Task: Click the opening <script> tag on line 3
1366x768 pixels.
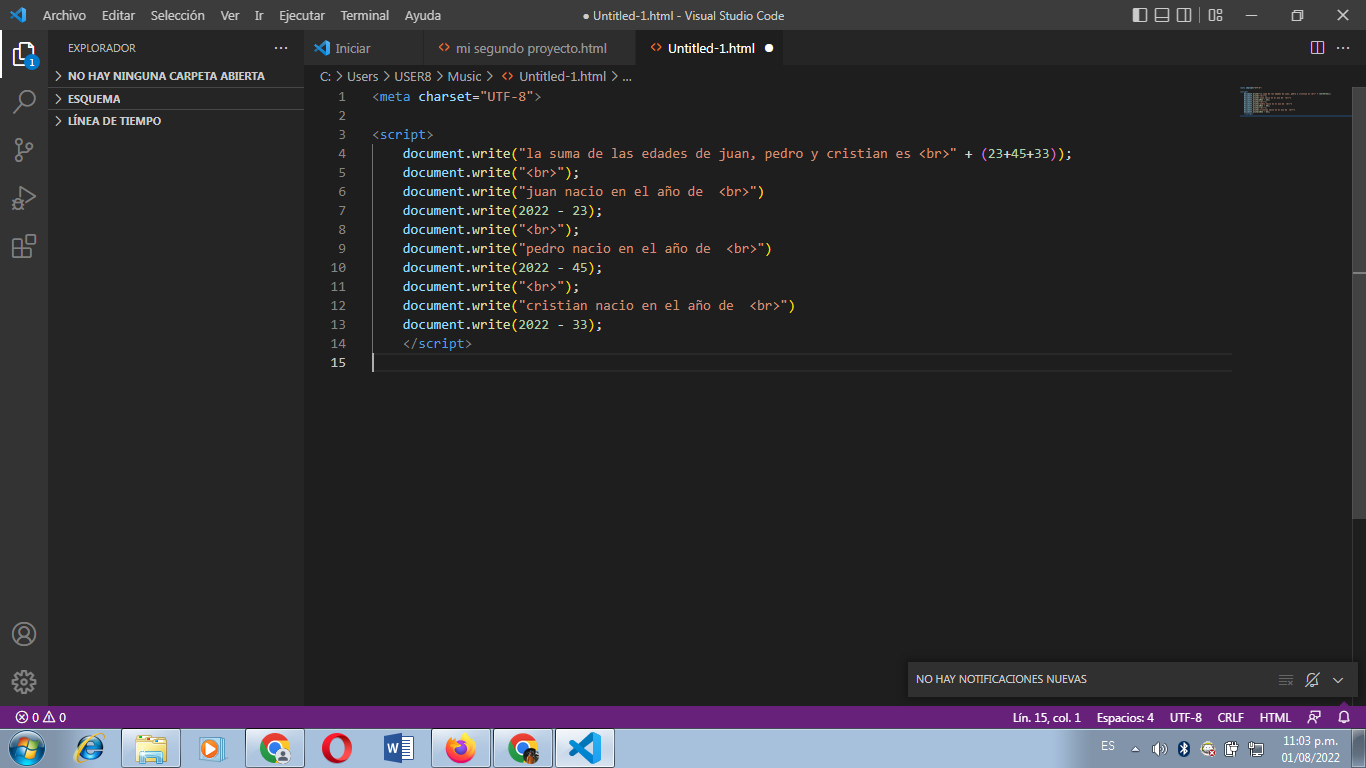Action: 402,135
